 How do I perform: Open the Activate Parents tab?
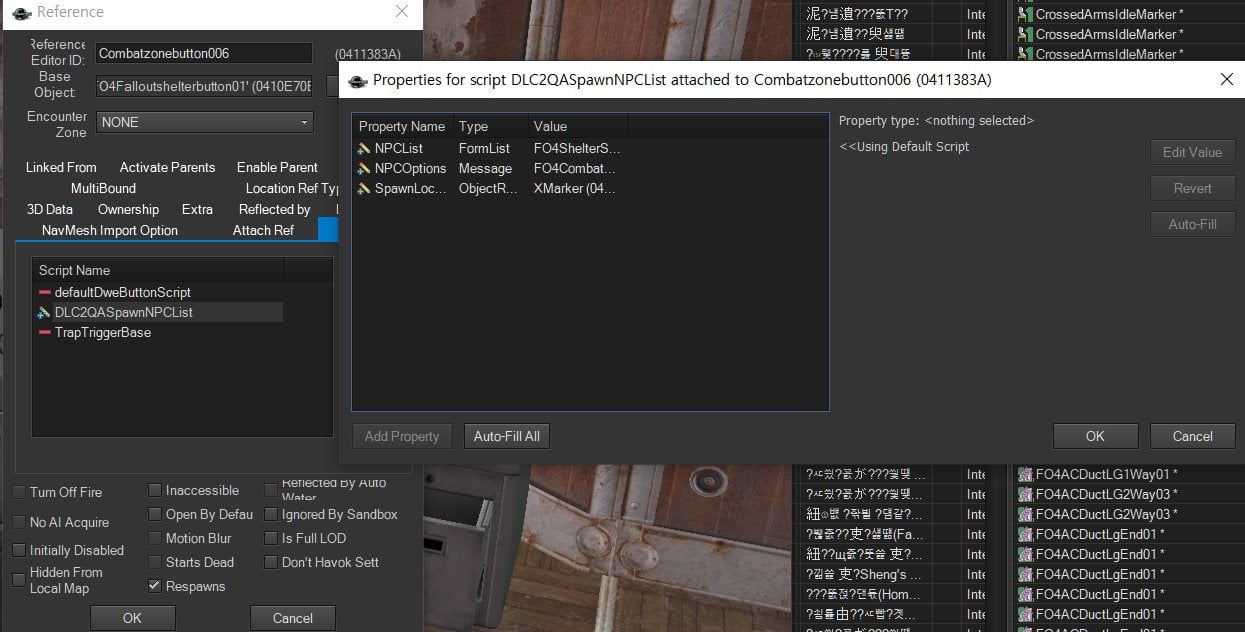[167, 167]
